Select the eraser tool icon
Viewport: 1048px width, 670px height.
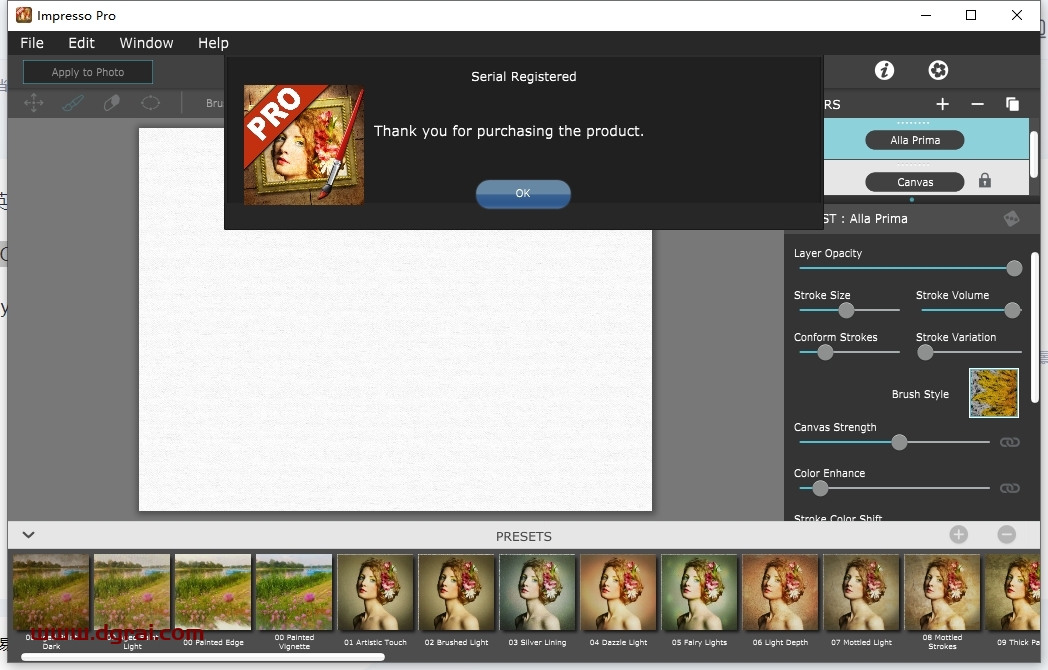tap(112, 103)
